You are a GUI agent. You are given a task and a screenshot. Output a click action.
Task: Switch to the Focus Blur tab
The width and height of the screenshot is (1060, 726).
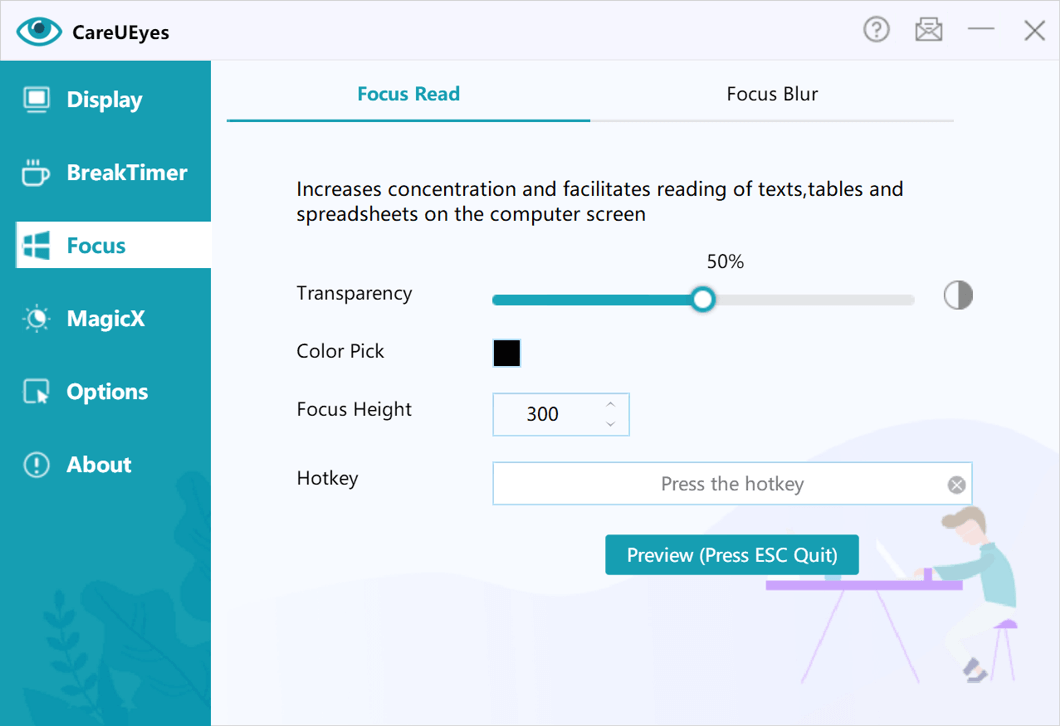[772, 94]
